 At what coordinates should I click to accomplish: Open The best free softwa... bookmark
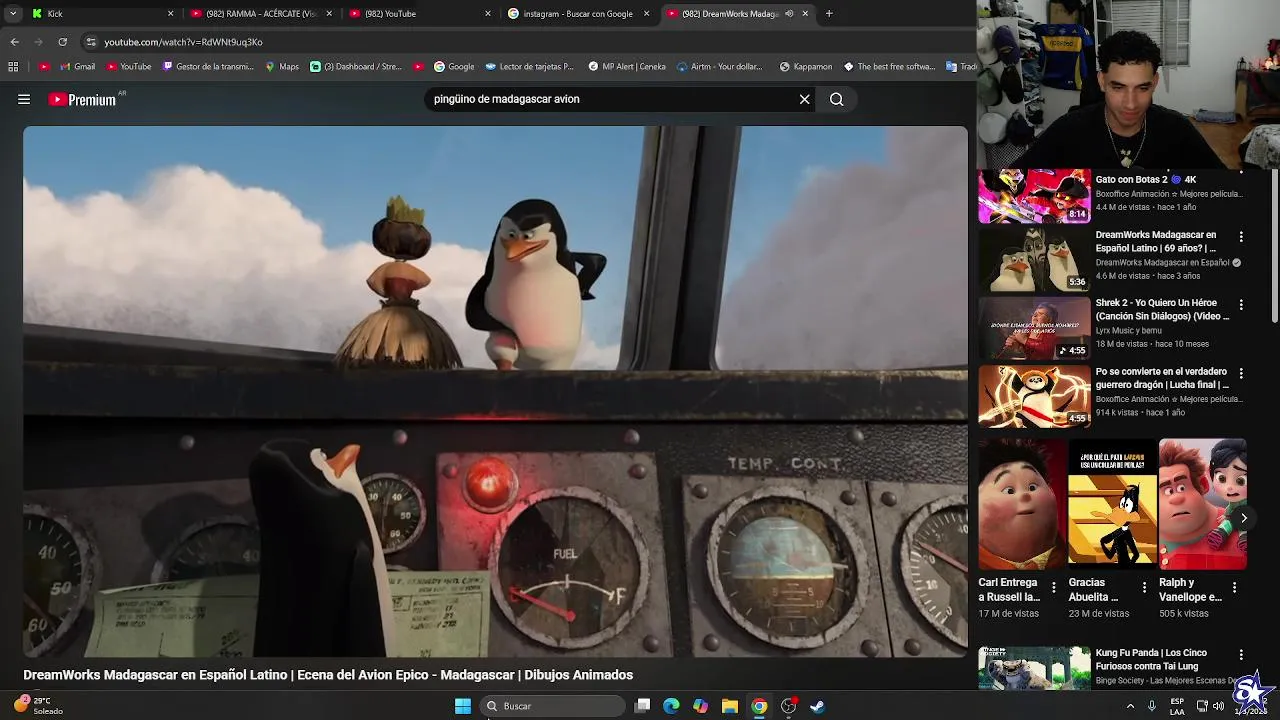[889, 67]
